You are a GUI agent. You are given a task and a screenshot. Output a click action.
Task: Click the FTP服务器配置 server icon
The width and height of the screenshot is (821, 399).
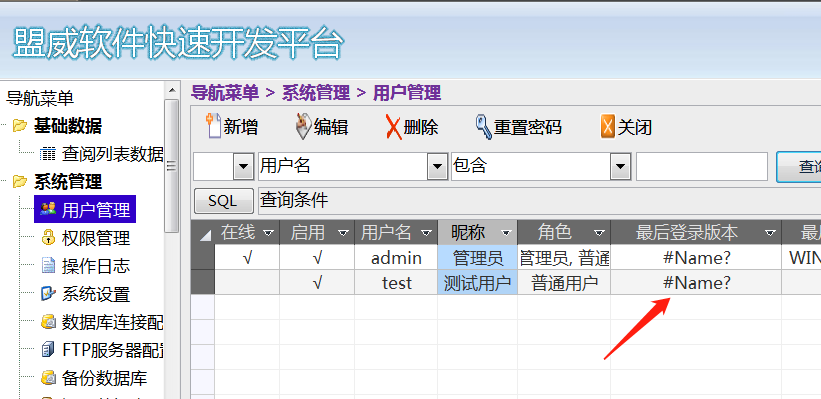pyautogui.click(x=48, y=349)
